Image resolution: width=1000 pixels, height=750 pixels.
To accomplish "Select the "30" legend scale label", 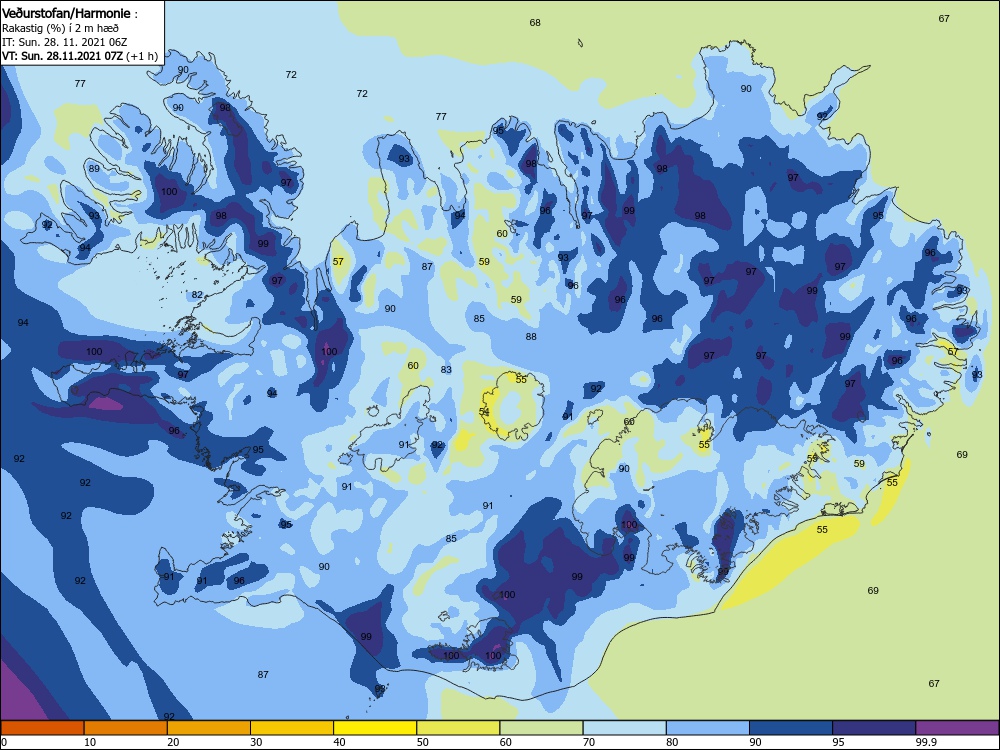I will [256, 742].
